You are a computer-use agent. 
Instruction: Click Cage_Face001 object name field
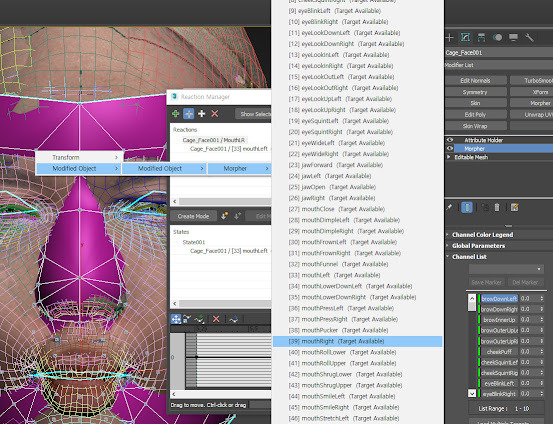click(499, 53)
